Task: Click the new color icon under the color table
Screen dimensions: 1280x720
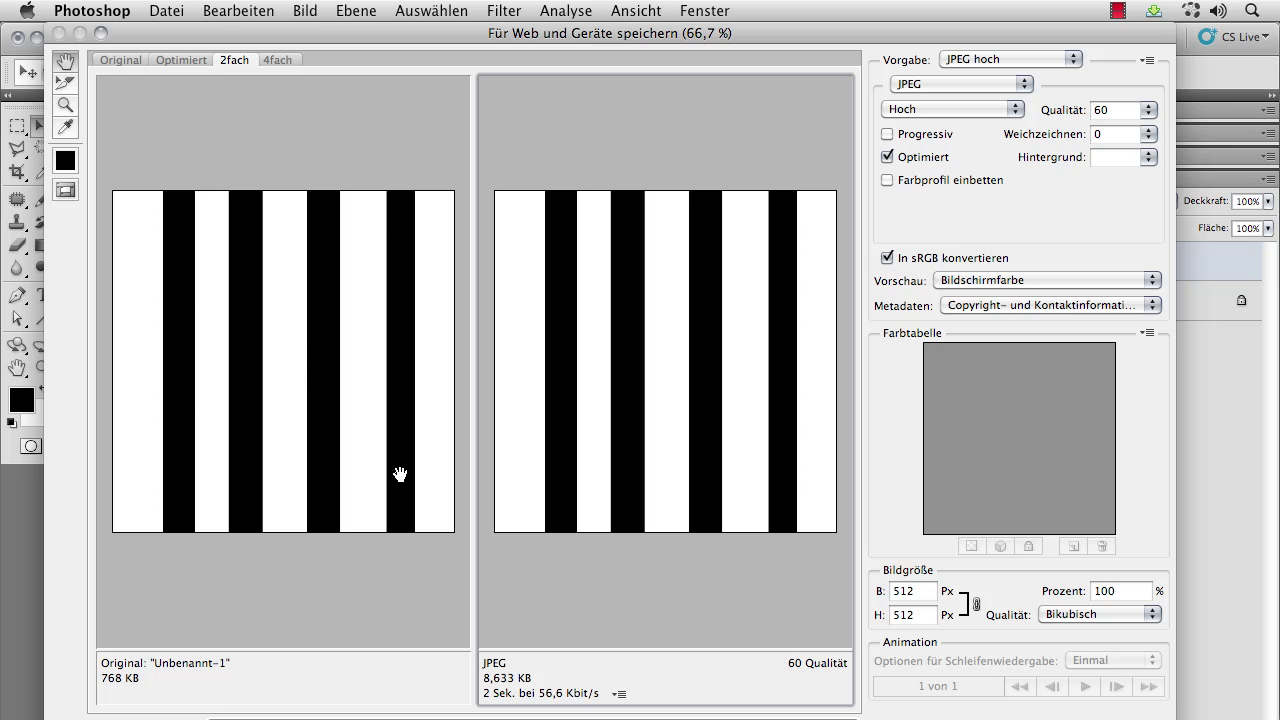Action: point(1074,546)
